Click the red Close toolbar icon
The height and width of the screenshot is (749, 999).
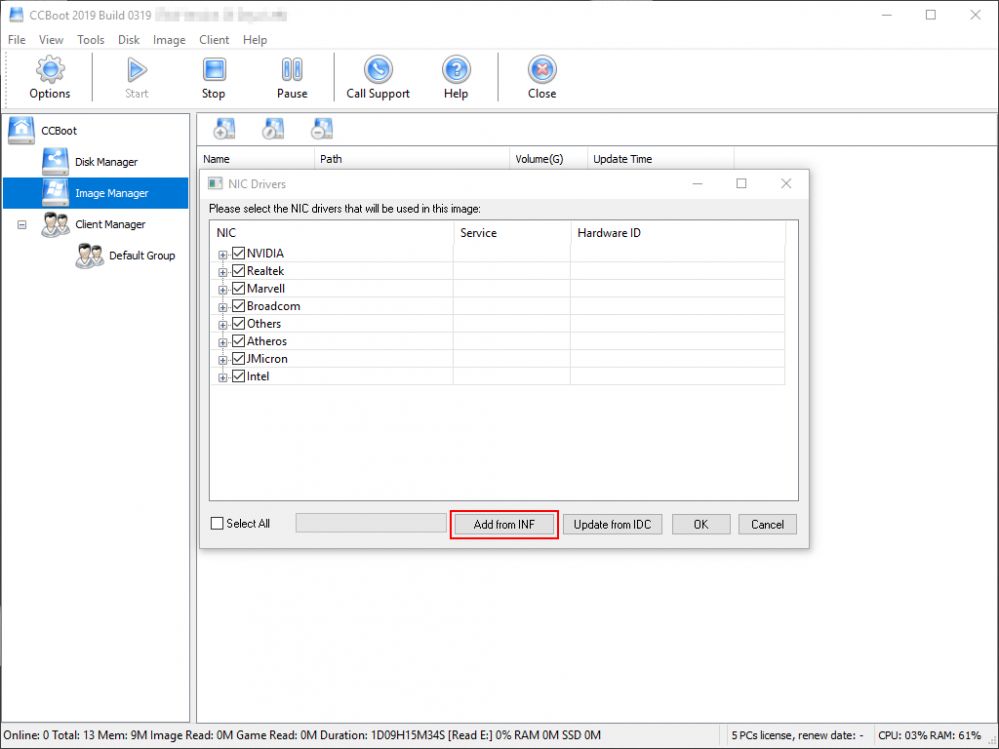pyautogui.click(x=542, y=69)
